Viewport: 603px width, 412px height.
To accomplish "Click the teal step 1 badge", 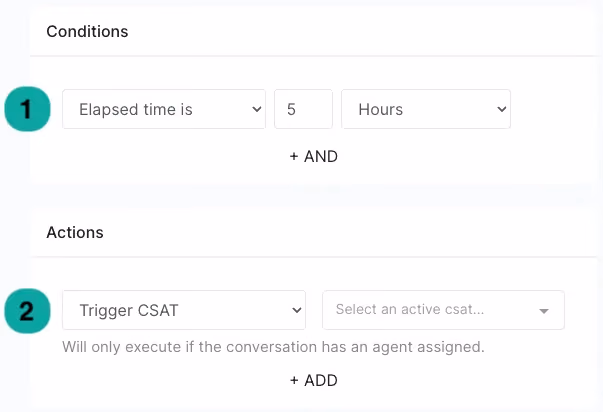I will coord(27,109).
